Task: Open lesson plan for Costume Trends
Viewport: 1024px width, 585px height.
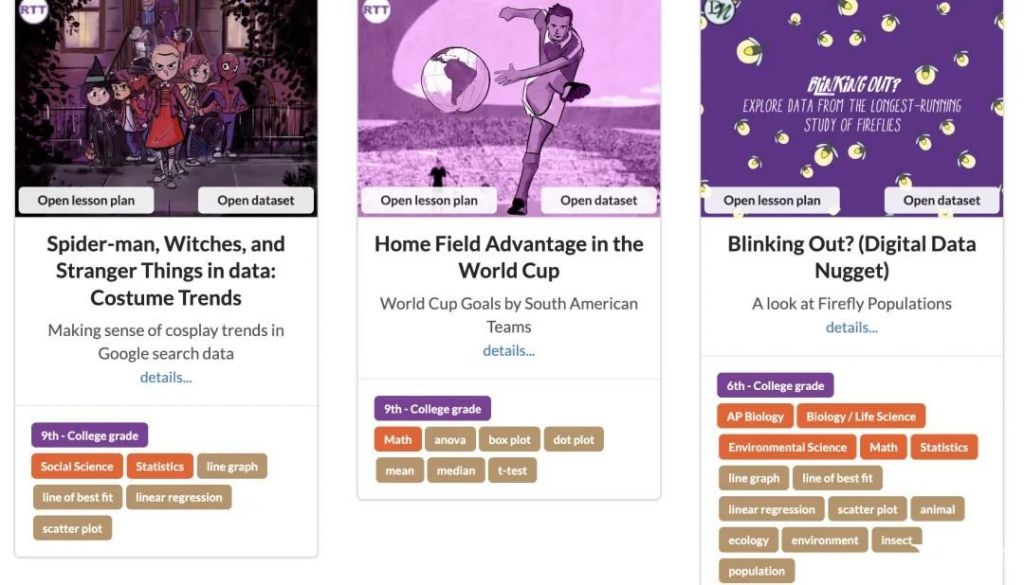Action: [86, 200]
